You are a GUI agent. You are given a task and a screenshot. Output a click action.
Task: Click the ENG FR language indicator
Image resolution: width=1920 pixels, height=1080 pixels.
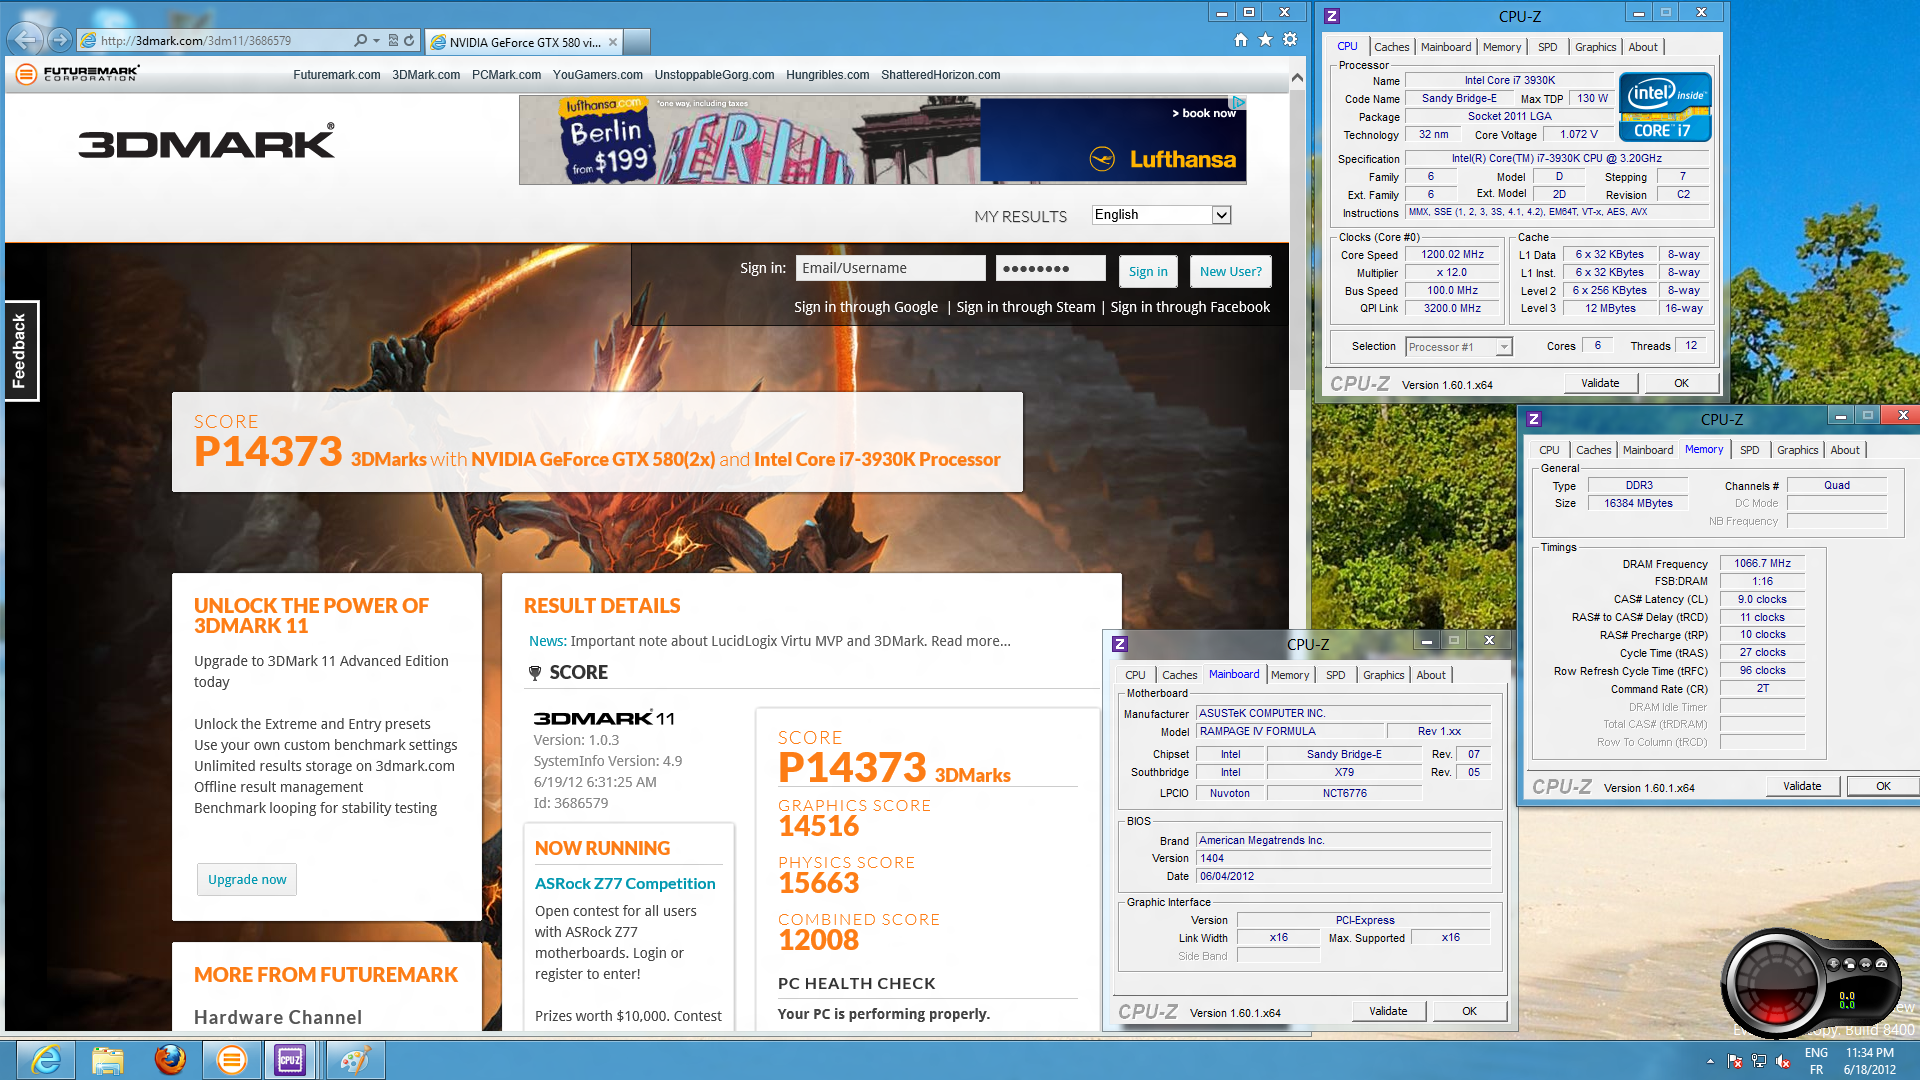[1816, 1061]
